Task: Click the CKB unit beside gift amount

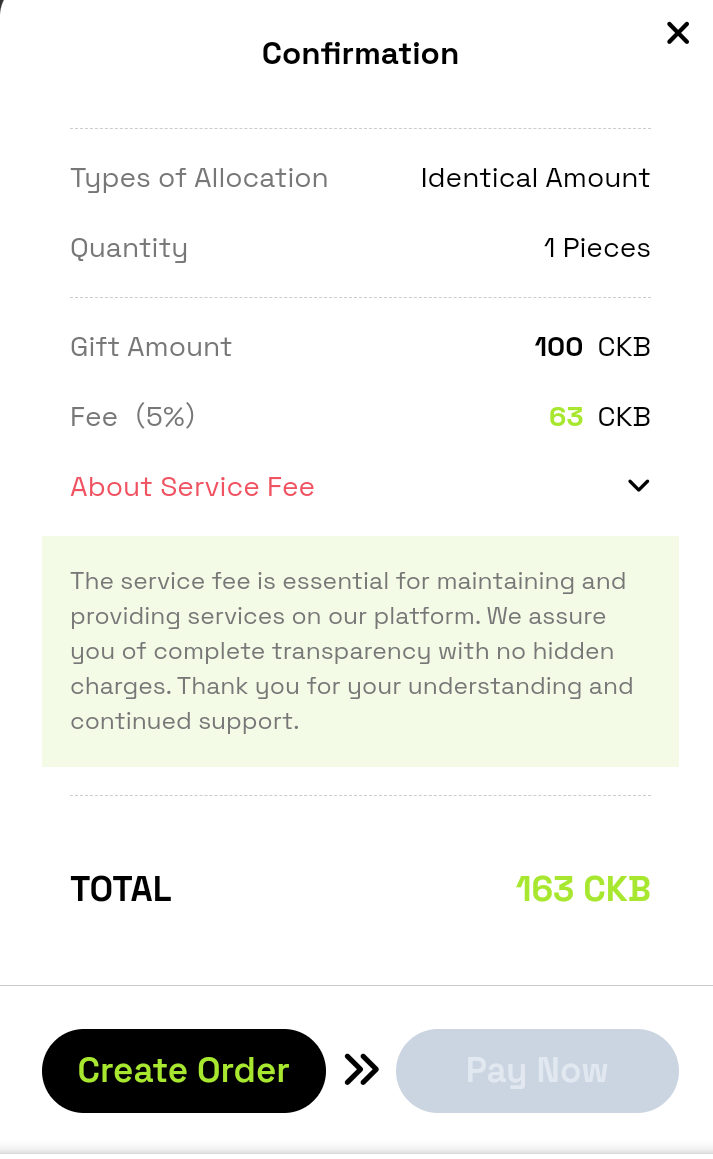Action: click(x=624, y=347)
